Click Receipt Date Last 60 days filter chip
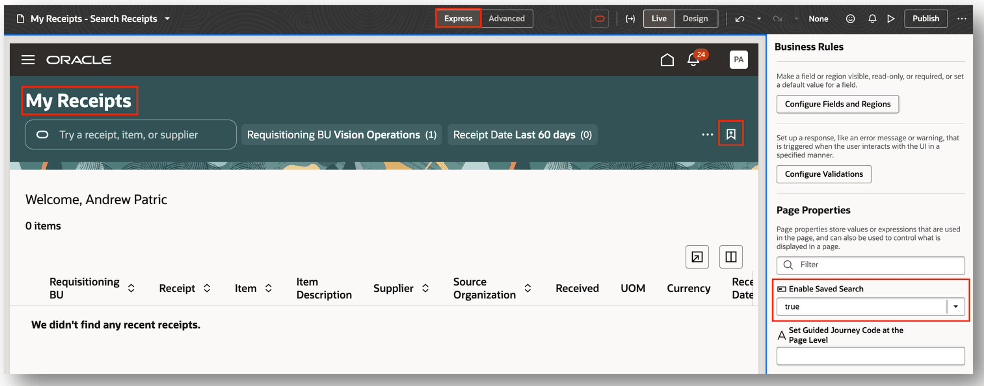Viewport: 984px width, 386px height. pos(522,134)
